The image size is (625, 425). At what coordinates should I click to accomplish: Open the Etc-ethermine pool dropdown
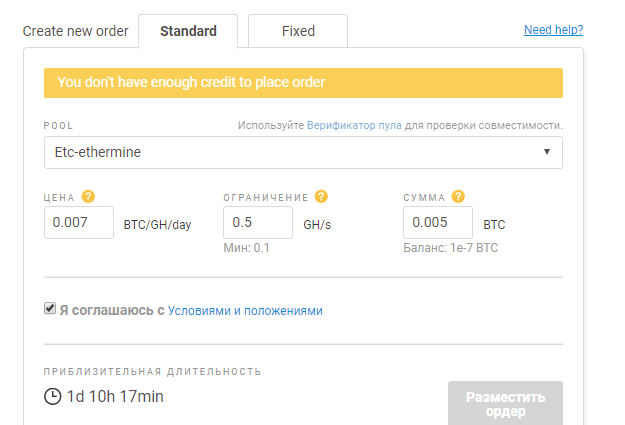click(x=303, y=153)
